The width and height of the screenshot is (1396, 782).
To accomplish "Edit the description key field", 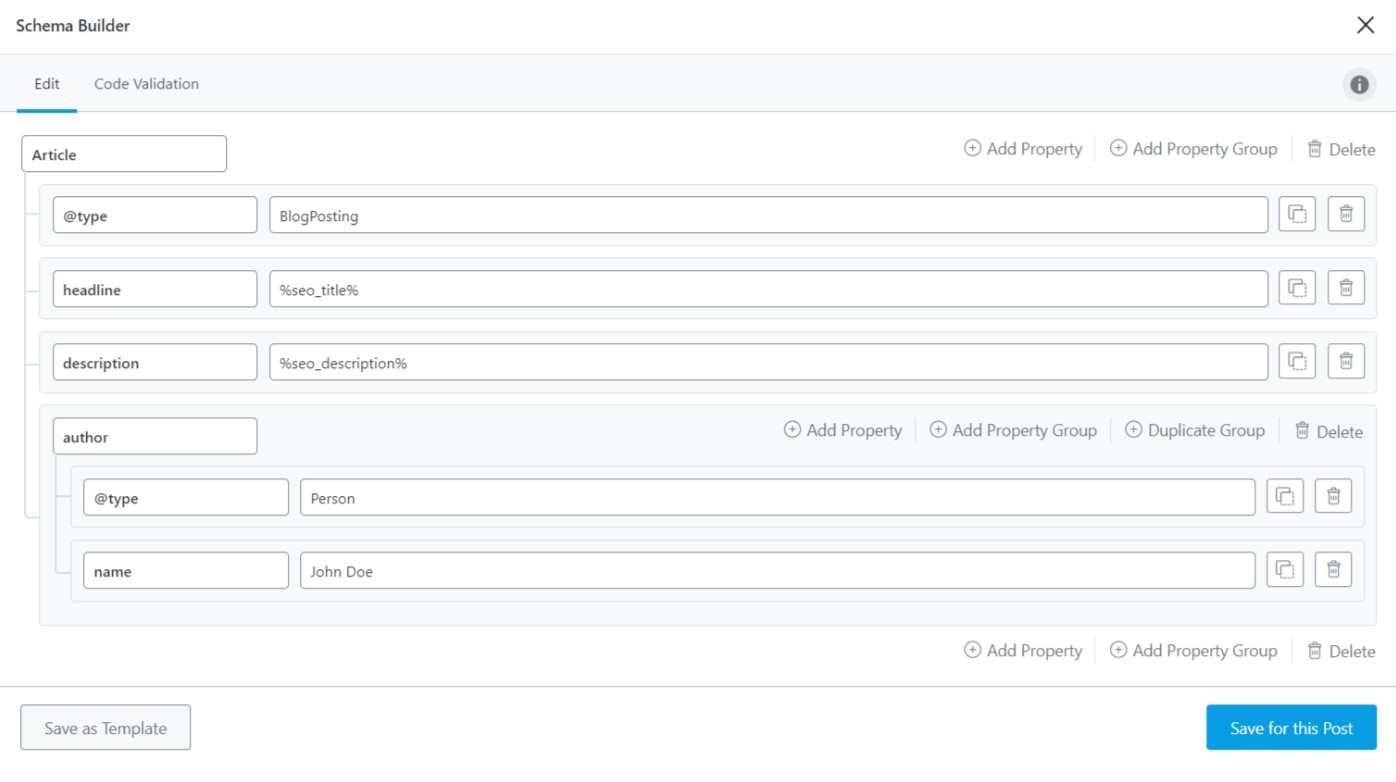I will (155, 362).
